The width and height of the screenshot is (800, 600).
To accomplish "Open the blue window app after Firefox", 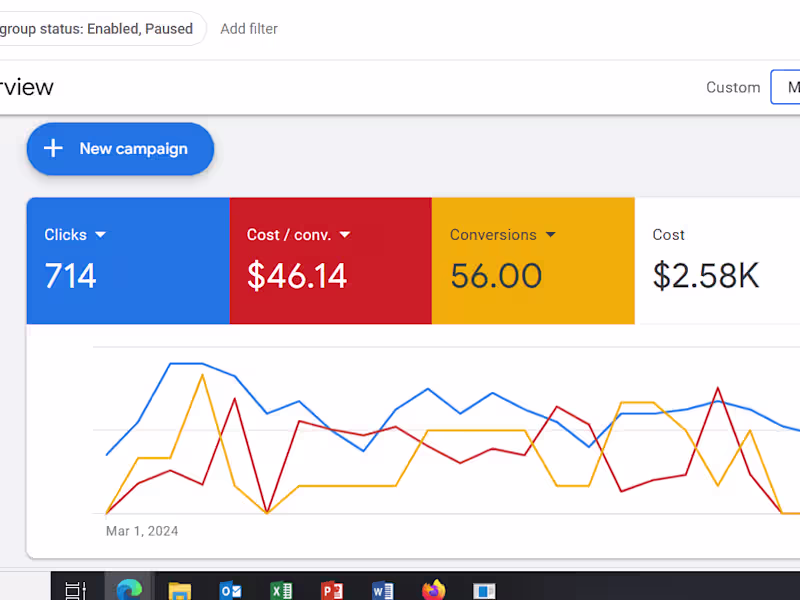I will point(484,591).
